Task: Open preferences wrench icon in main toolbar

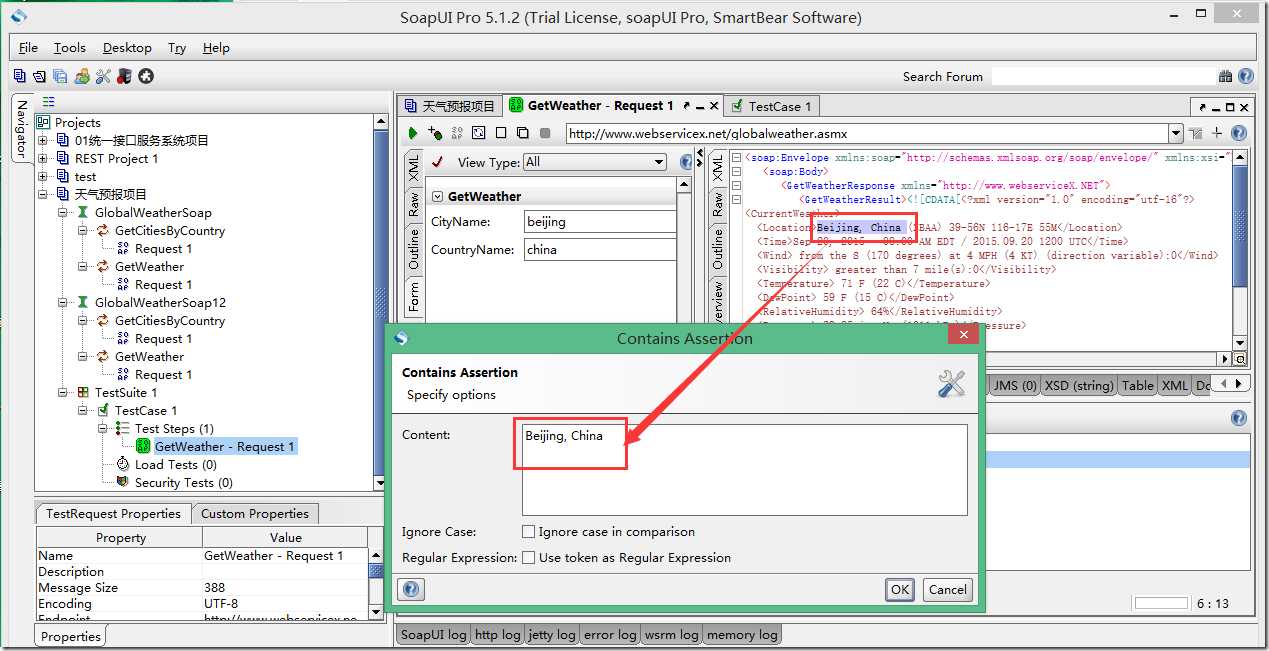Action: click(103, 76)
